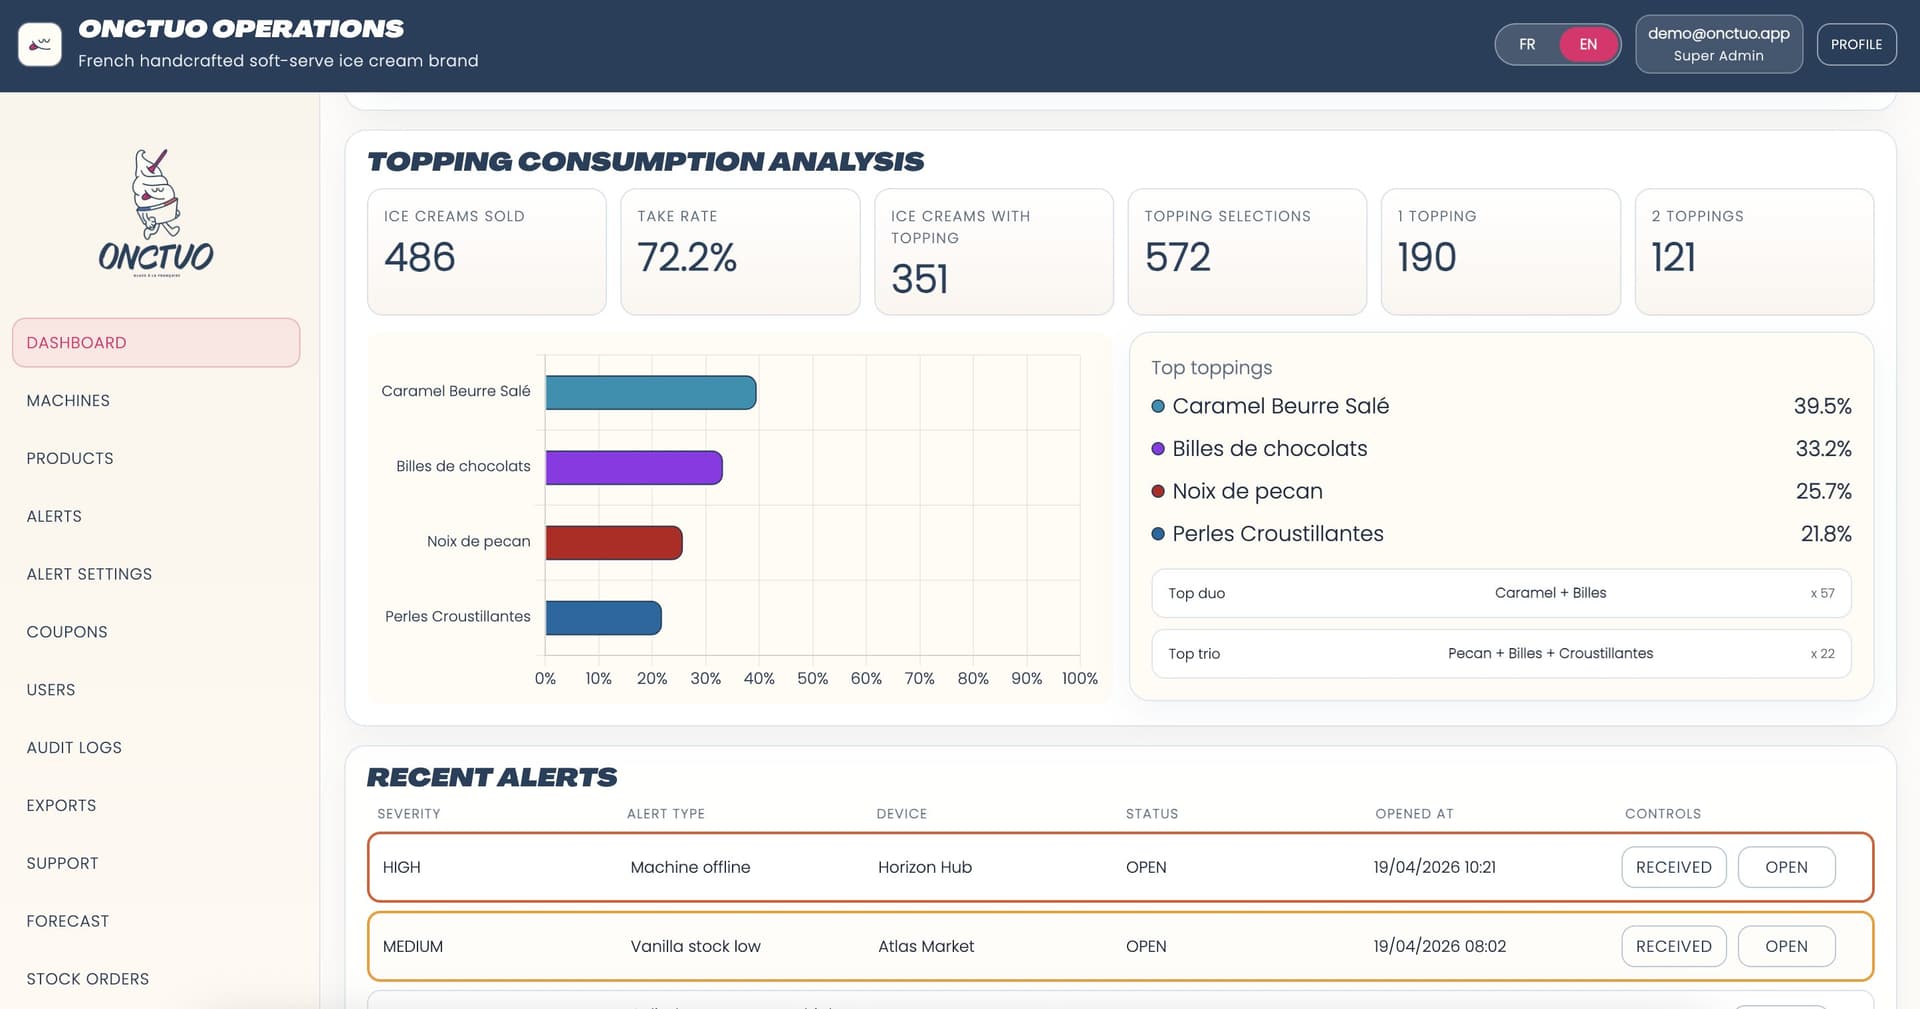Click the 1 Topping card showing 190

click(x=1500, y=252)
